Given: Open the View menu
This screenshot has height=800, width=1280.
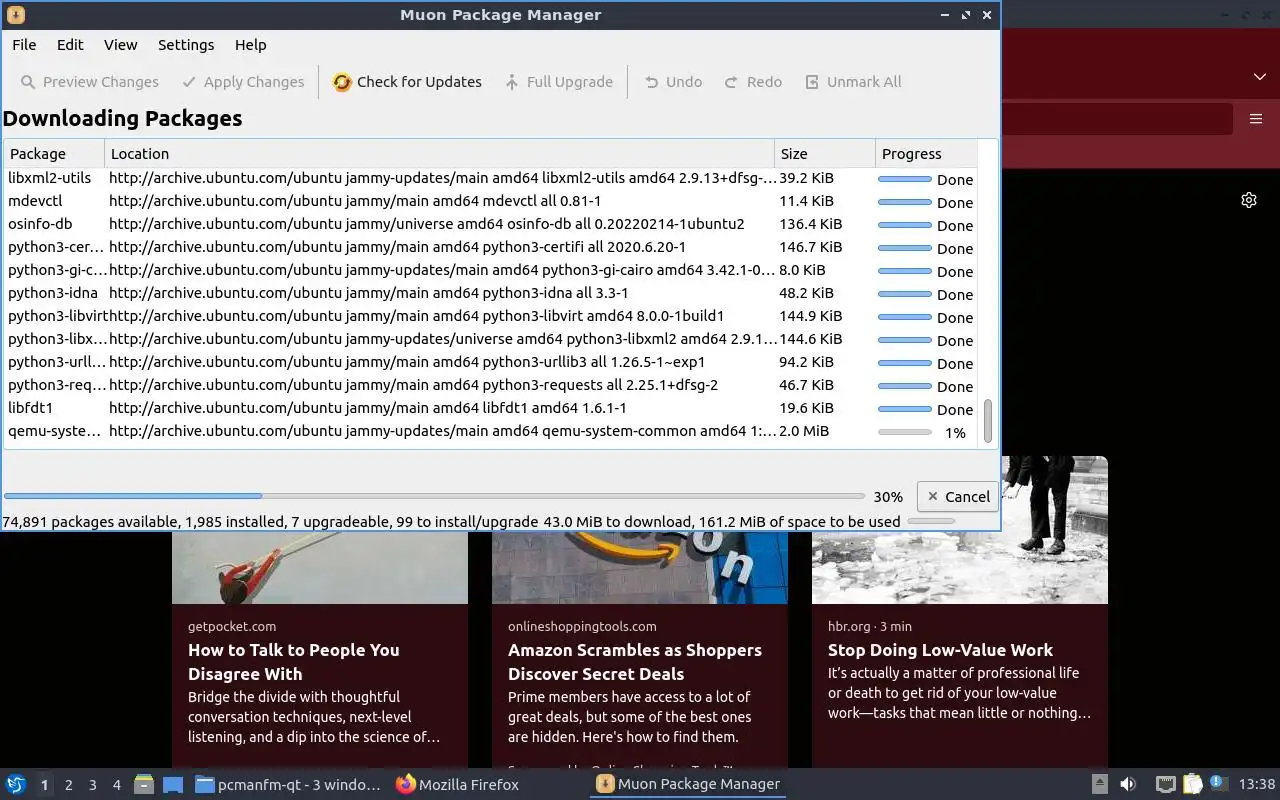Looking at the screenshot, I should coord(120,45).
